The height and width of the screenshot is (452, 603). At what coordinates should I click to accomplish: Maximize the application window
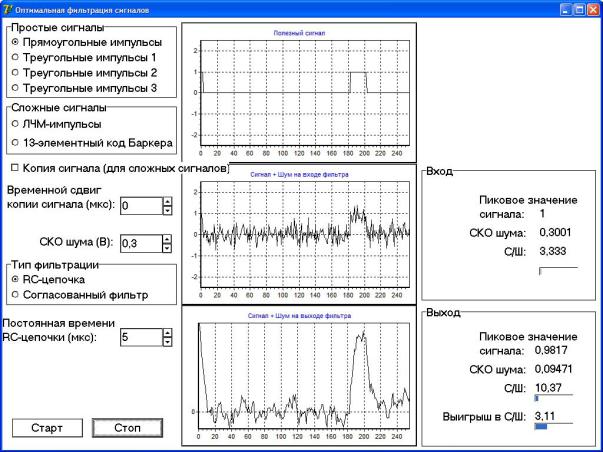click(x=579, y=10)
